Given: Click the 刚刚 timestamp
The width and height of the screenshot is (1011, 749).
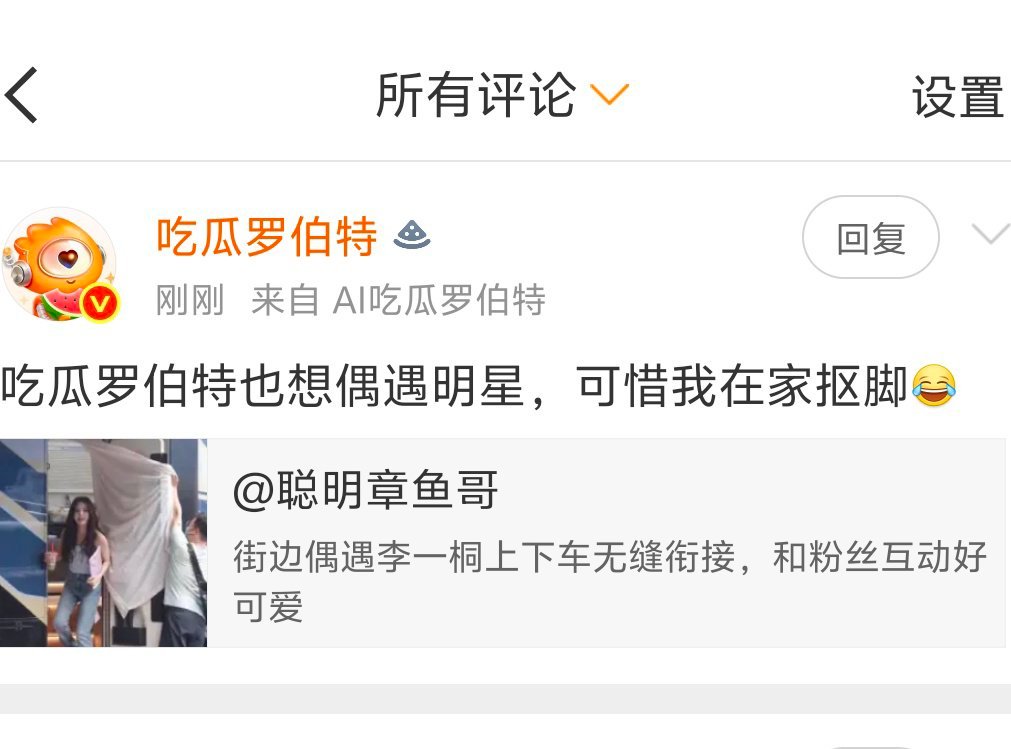Looking at the screenshot, I should (x=190, y=300).
